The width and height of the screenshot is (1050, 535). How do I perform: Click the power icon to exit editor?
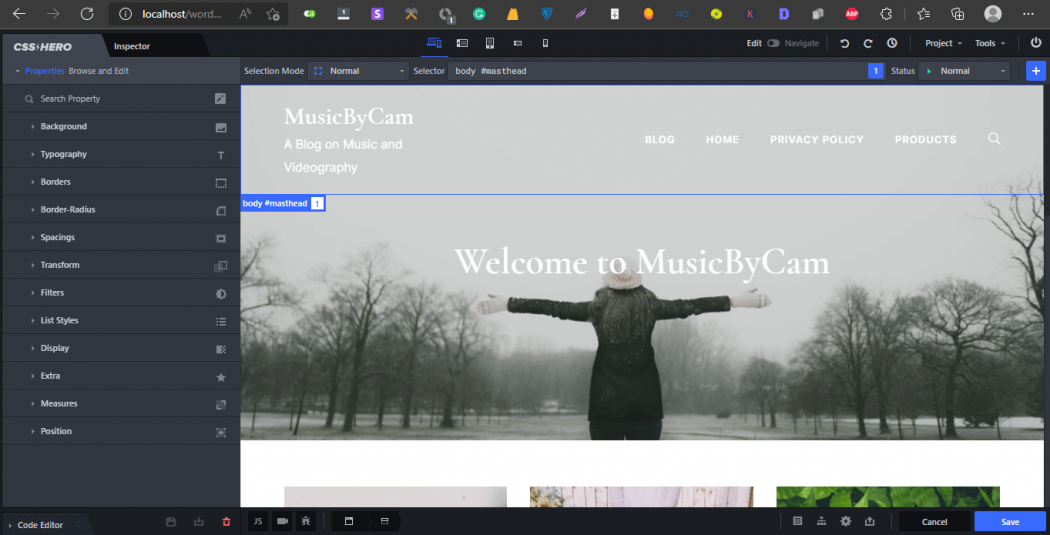point(1035,43)
